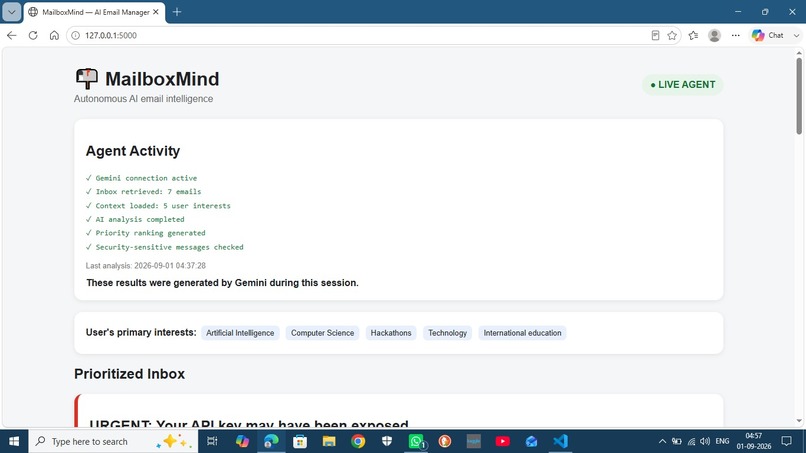Click the Computer Science interest tag
806x453 pixels.
[x=322, y=333]
